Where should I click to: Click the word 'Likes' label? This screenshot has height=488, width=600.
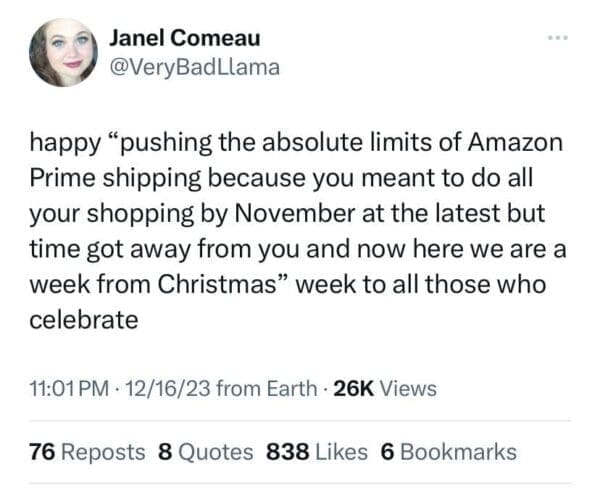[343, 451]
